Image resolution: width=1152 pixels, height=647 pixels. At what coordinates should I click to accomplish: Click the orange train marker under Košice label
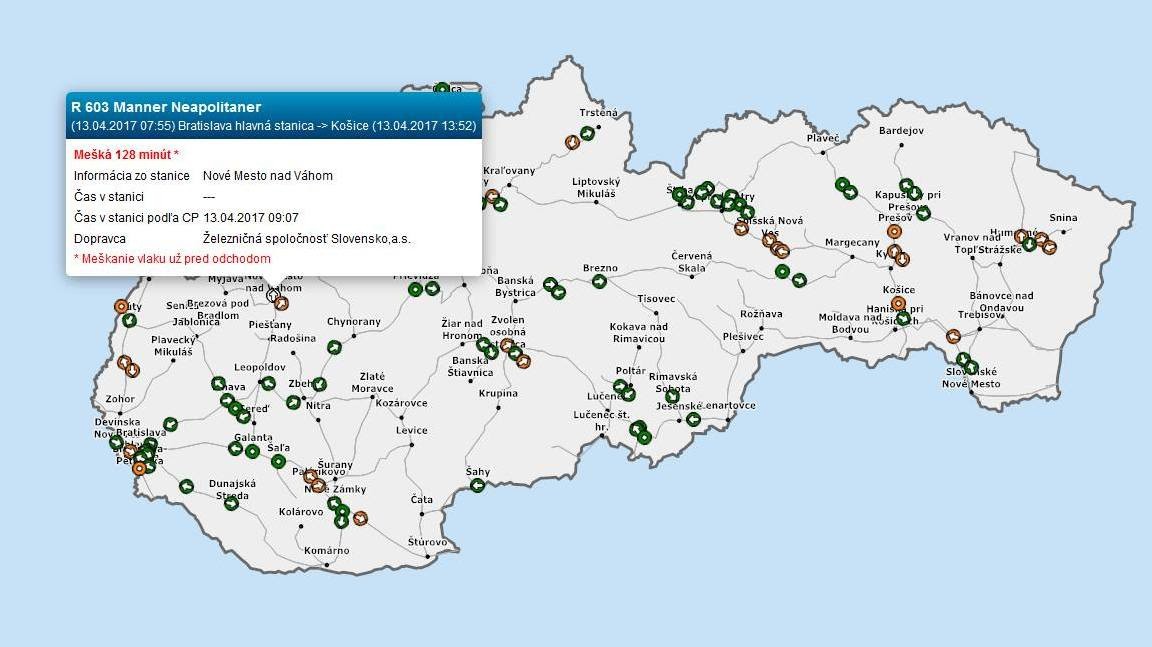[x=898, y=303]
